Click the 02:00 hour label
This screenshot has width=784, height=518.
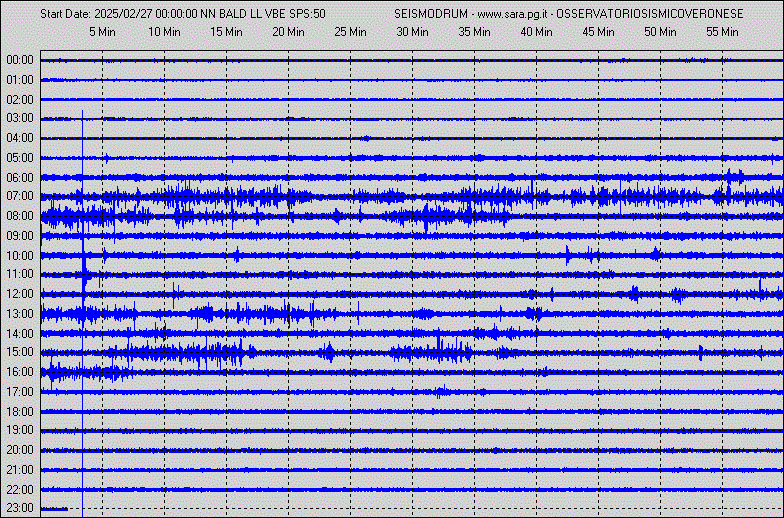point(20,100)
